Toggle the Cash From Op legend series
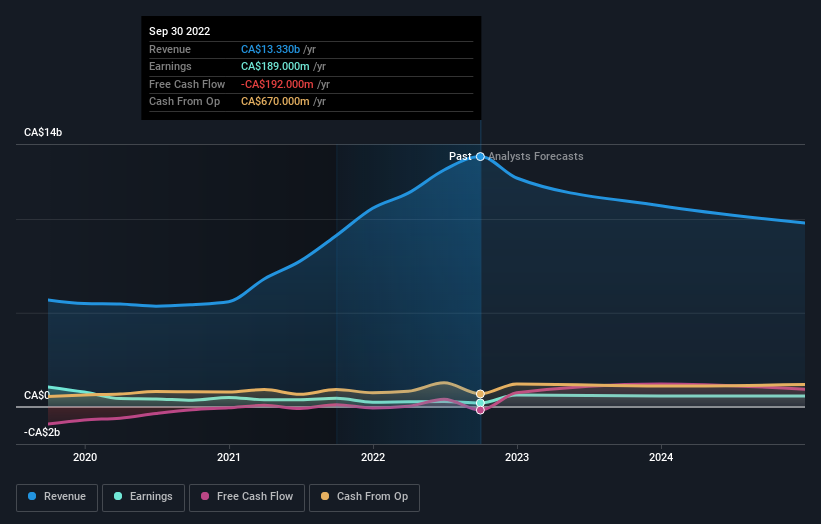Viewport: 821px width, 524px height. point(364,497)
